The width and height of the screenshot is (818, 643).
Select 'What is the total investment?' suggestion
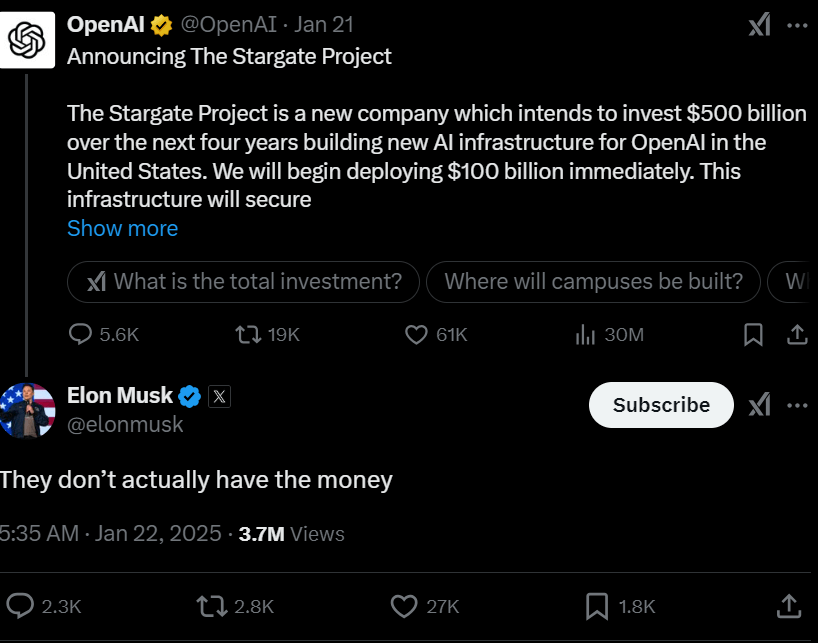point(243,282)
